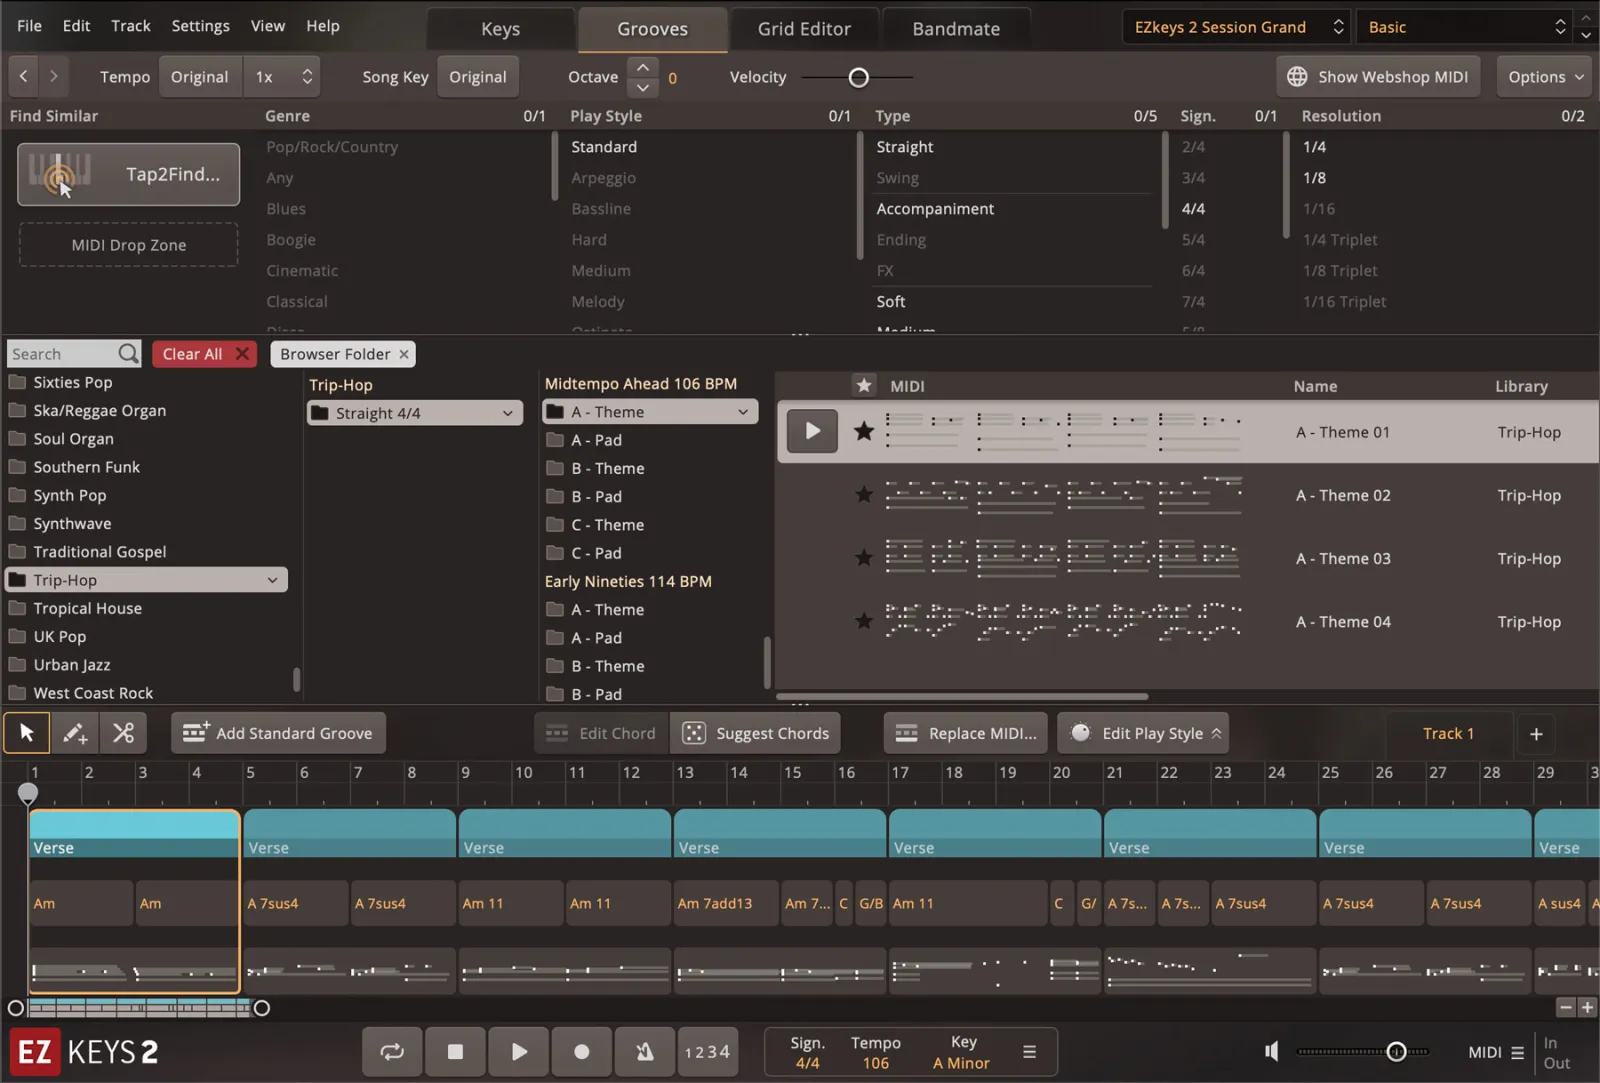Zoom out timeline with minus icon
Image resolution: width=1600 pixels, height=1083 pixels.
1566,1007
